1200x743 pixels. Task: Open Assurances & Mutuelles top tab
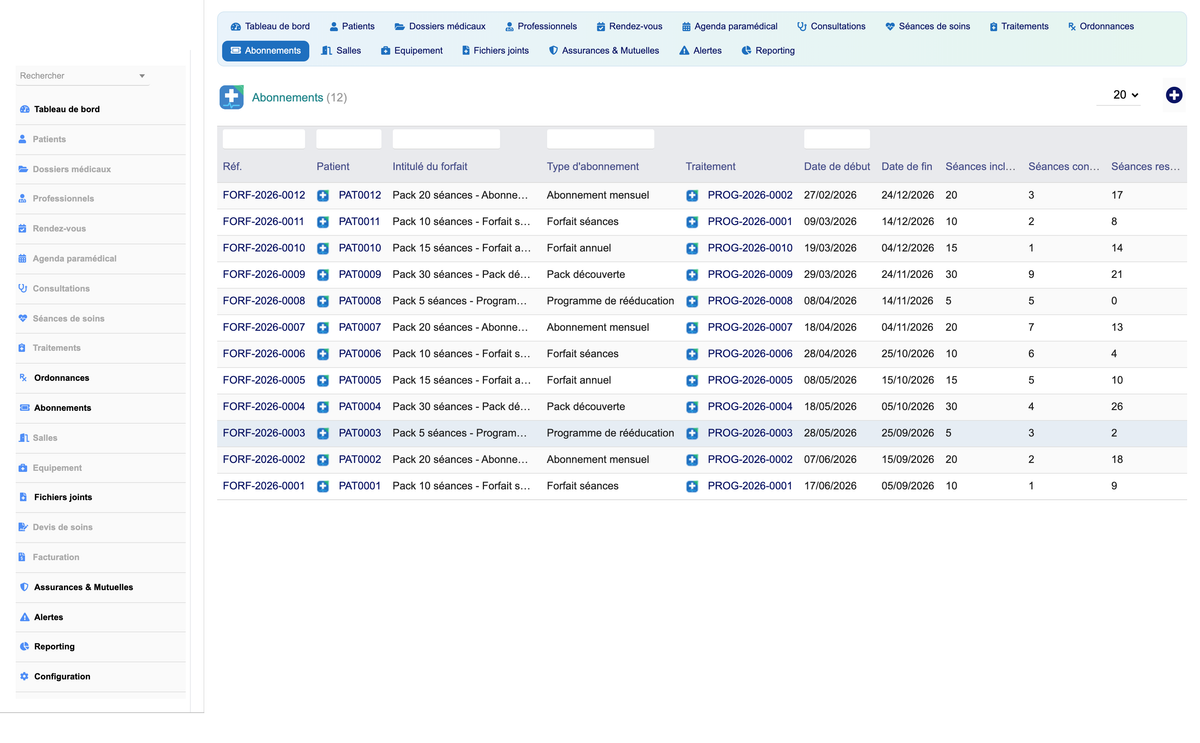pos(604,51)
